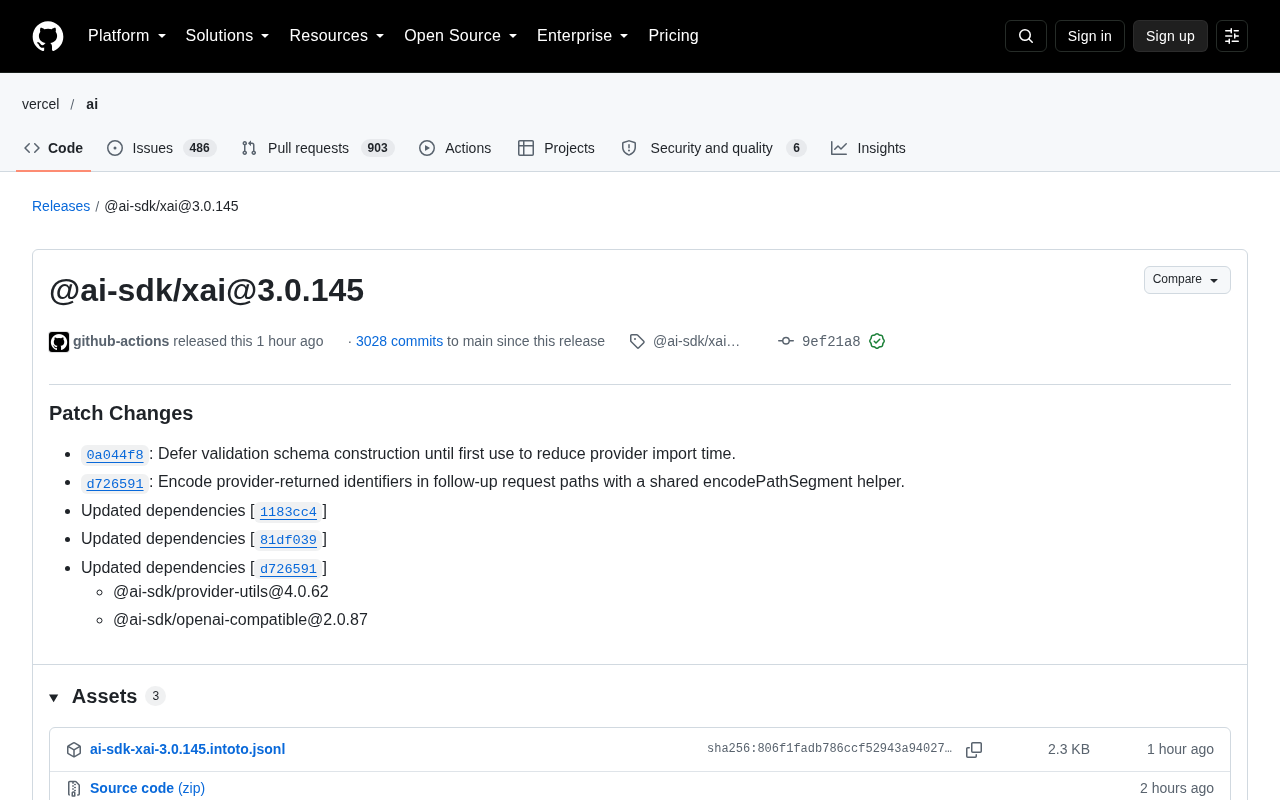1280x800 pixels.
Task: Expand the Open Source menu
Action: pyautogui.click(x=461, y=36)
